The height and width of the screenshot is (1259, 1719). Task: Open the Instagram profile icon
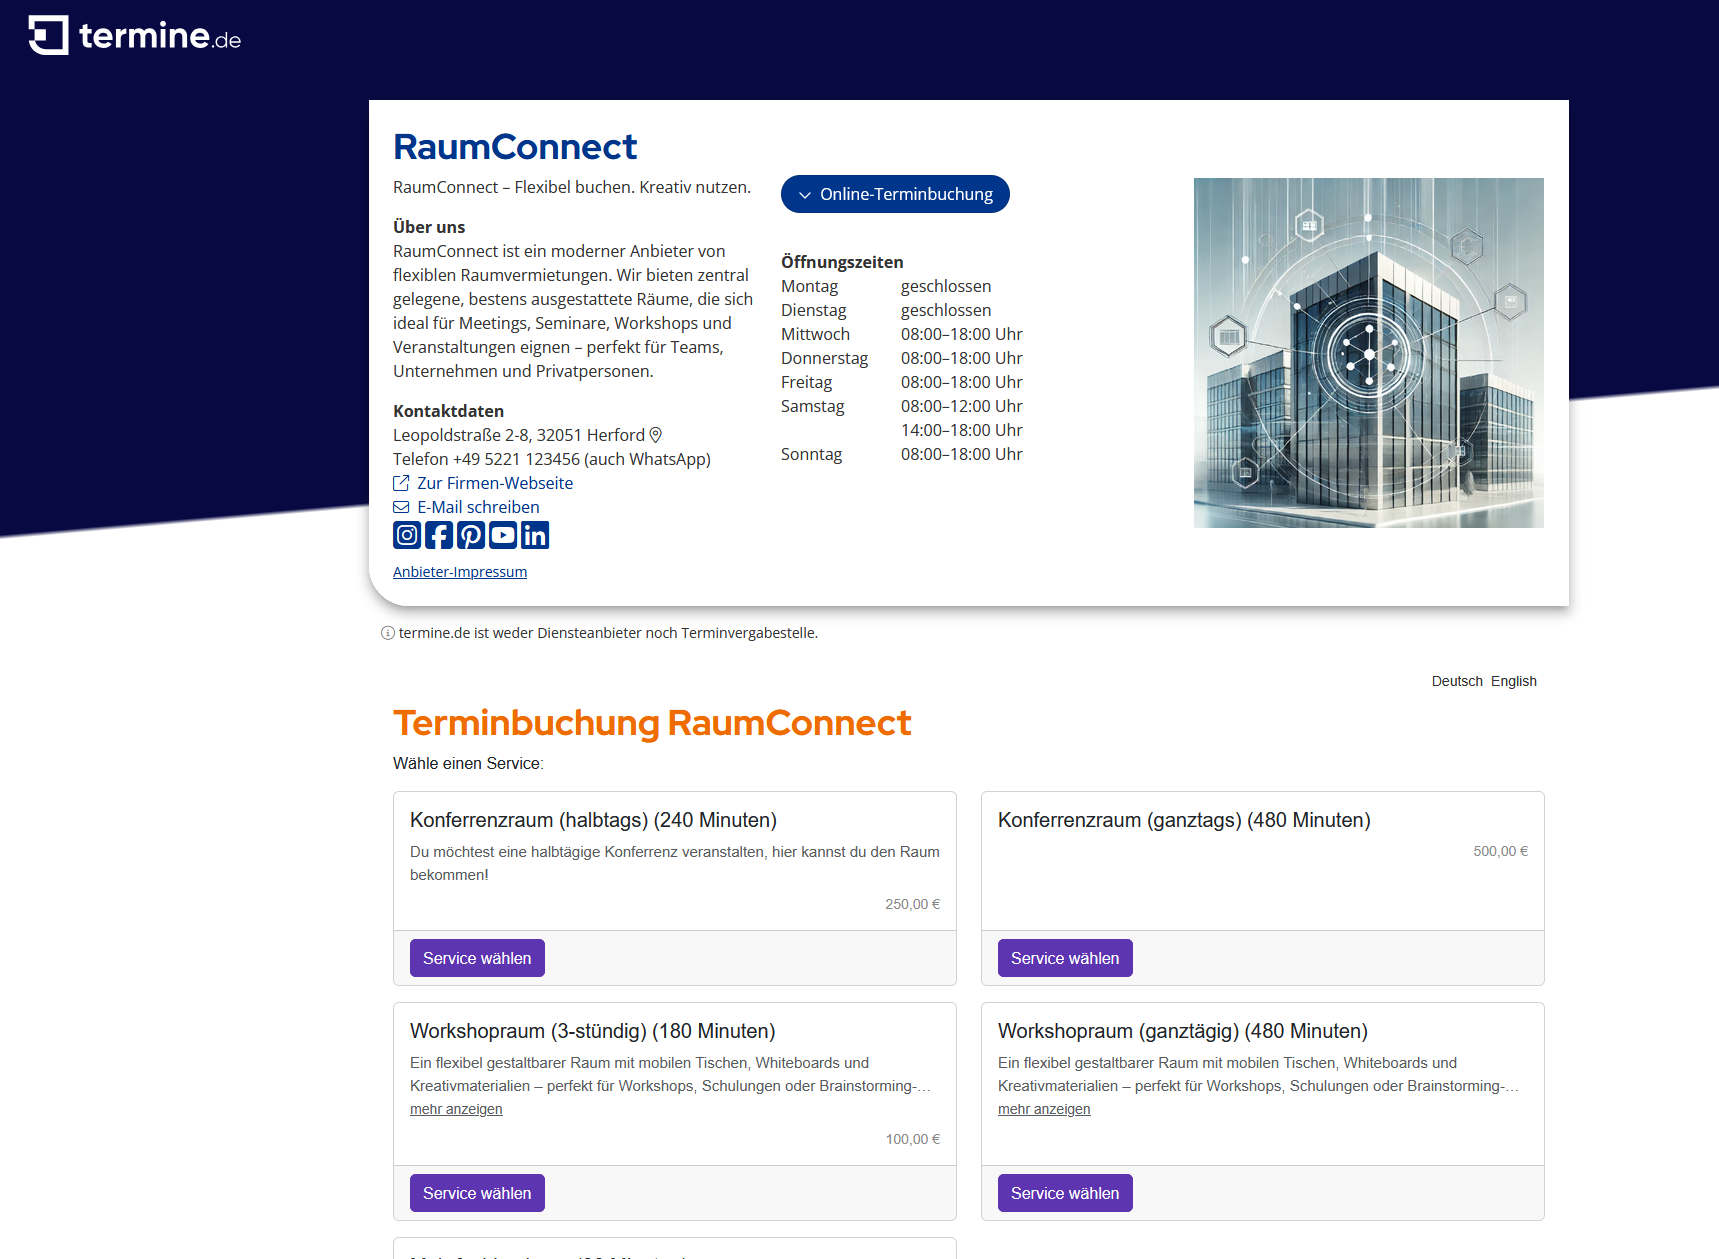407,535
